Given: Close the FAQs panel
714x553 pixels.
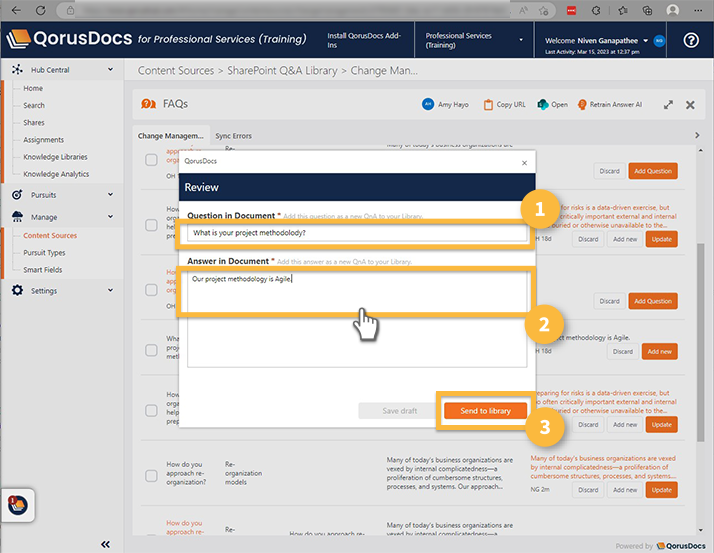Looking at the screenshot, I should (x=690, y=105).
